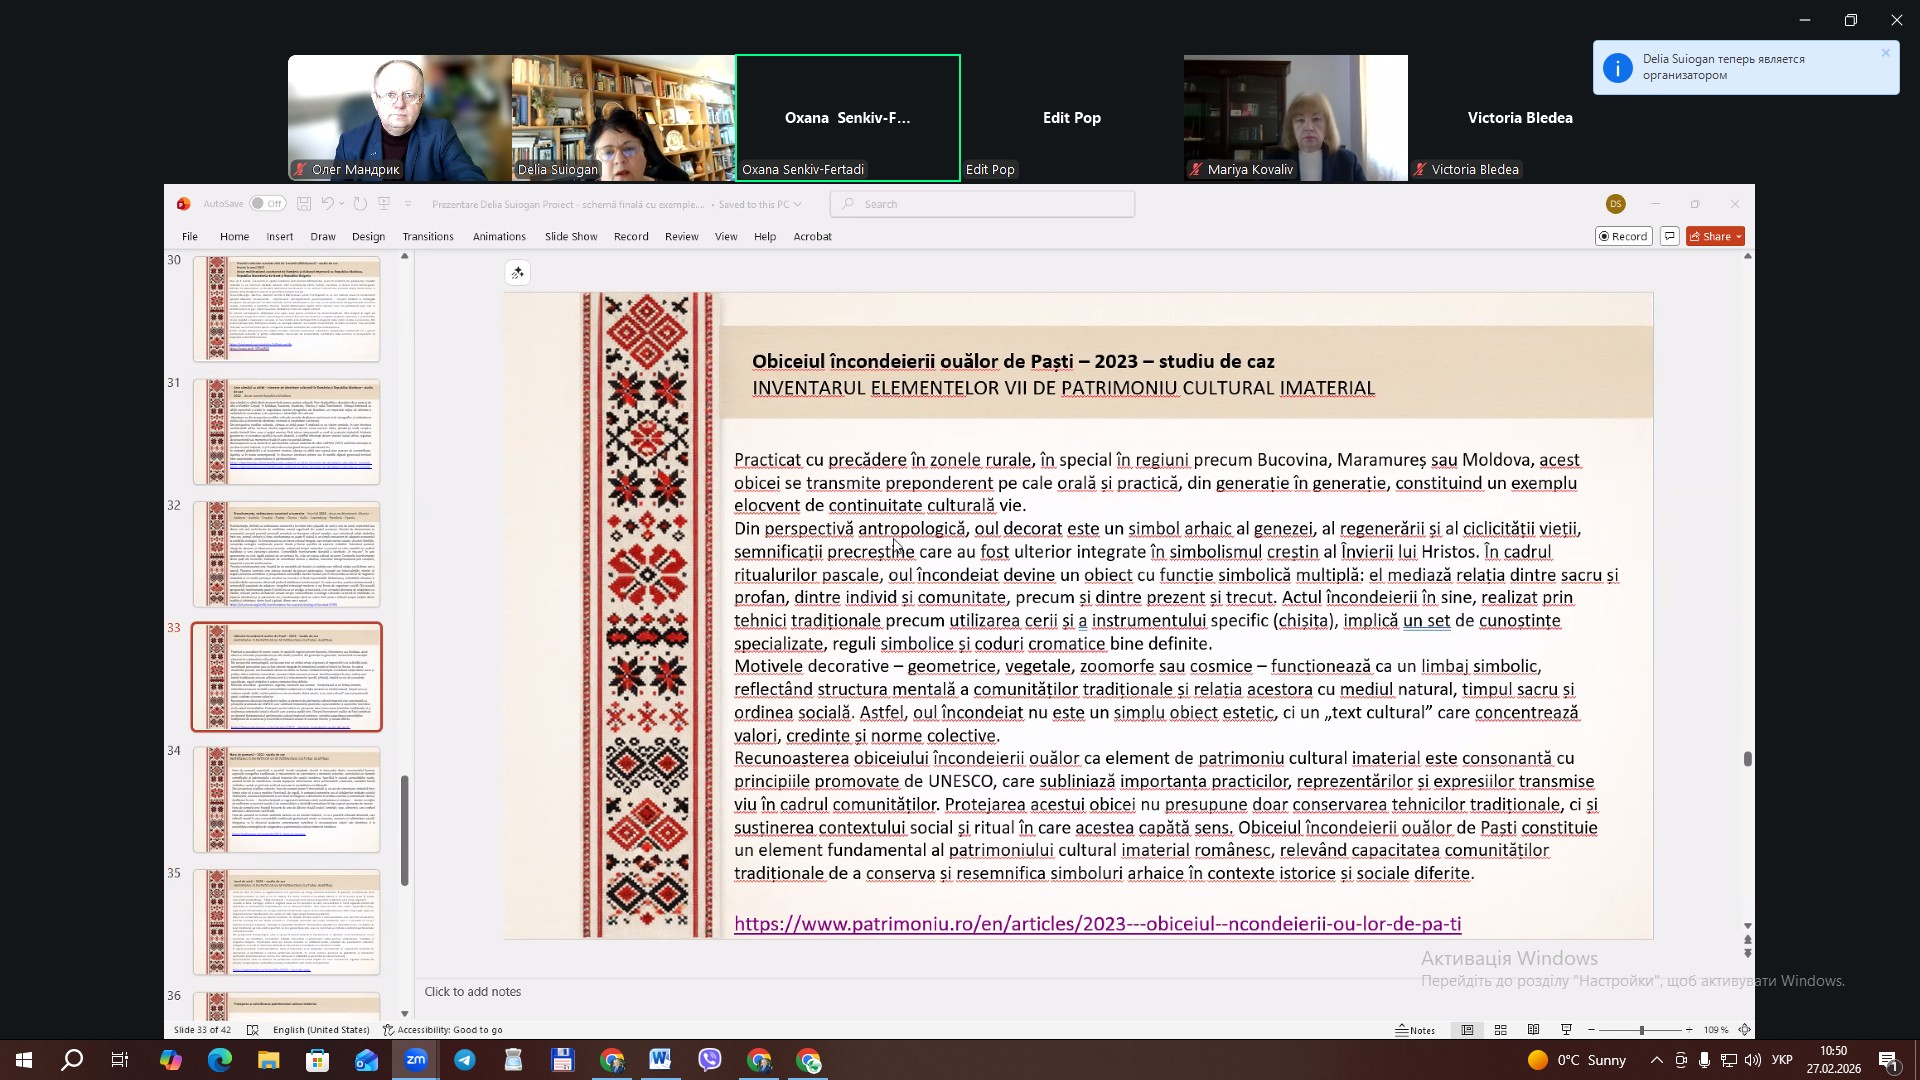This screenshot has width=1920, height=1080.
Task: Click the Share button
Action: [x=1716, y=236]
